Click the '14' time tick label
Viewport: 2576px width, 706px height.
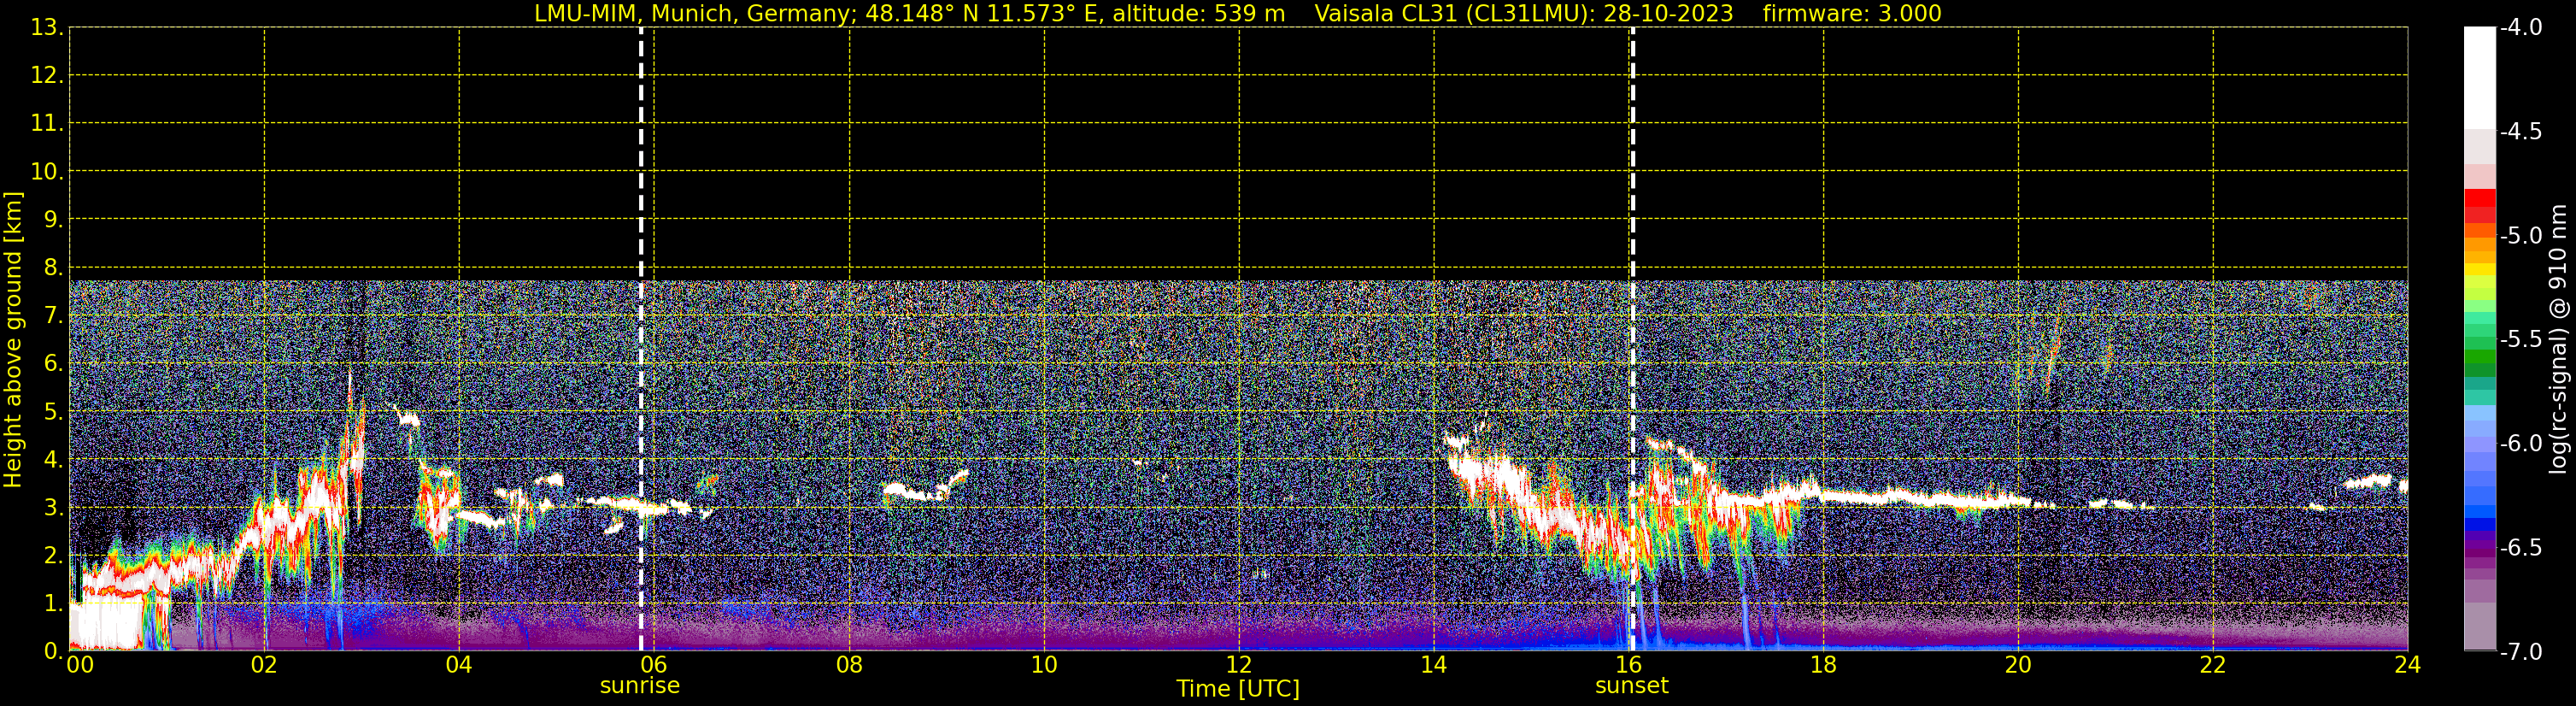(1434, 665)
